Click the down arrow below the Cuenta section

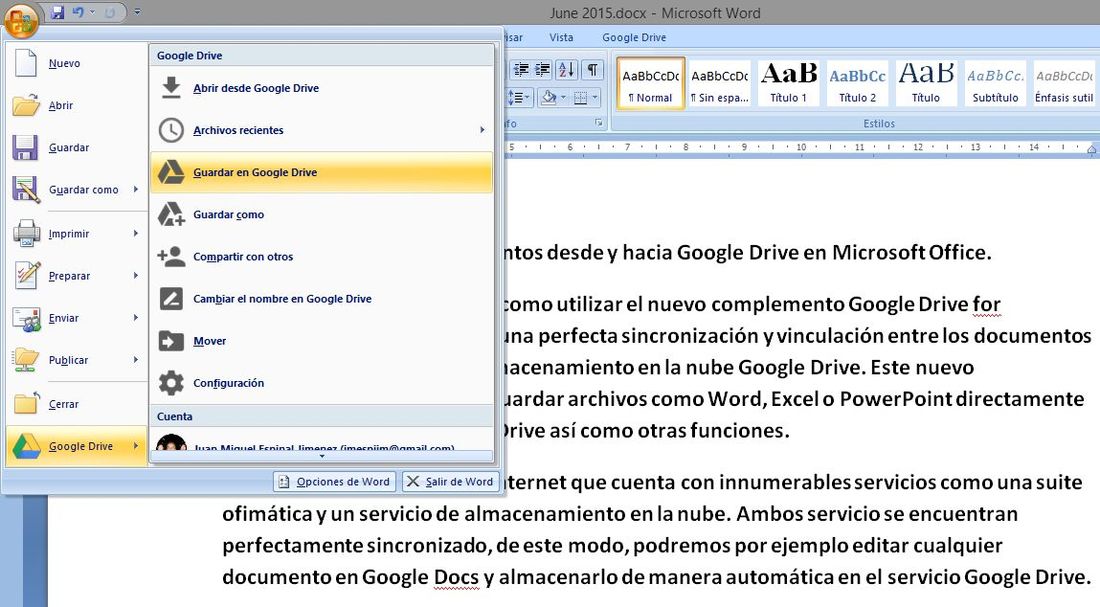point(322,455)
